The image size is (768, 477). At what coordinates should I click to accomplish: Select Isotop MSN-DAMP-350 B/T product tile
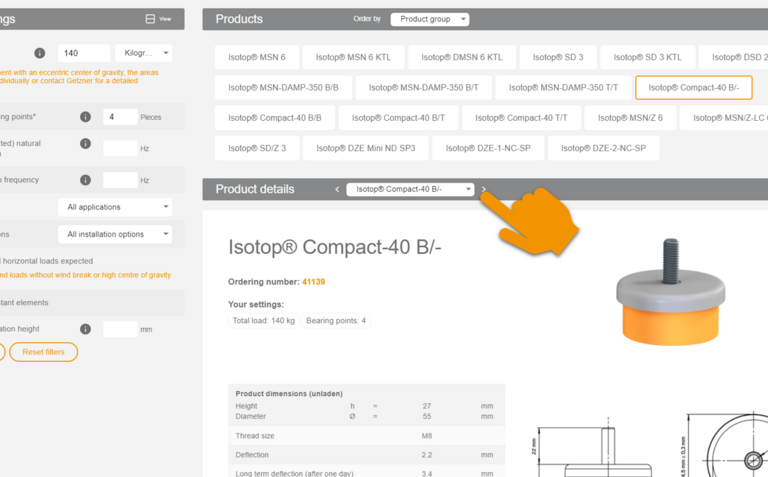[423, 88]
